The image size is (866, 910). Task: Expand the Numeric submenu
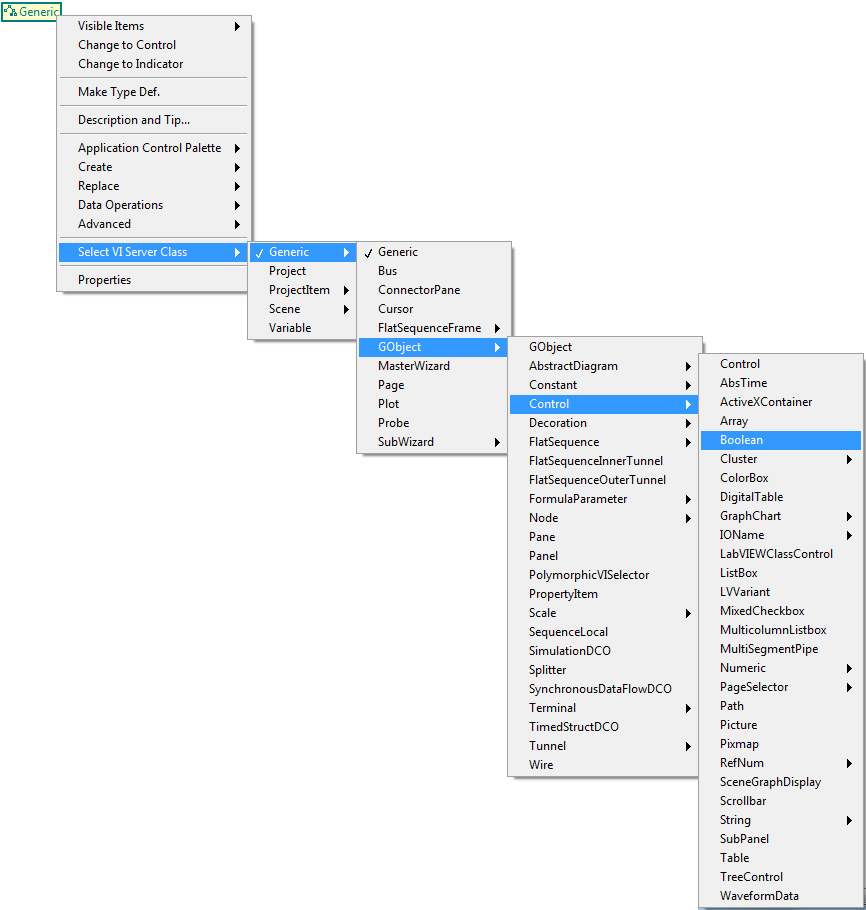click(781, 668)
